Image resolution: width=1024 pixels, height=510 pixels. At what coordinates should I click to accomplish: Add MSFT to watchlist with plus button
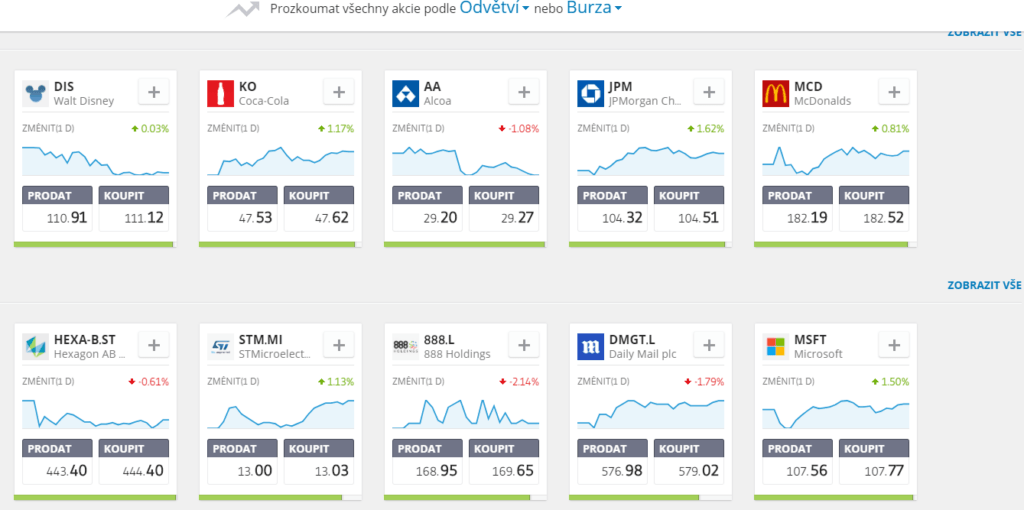893,345
